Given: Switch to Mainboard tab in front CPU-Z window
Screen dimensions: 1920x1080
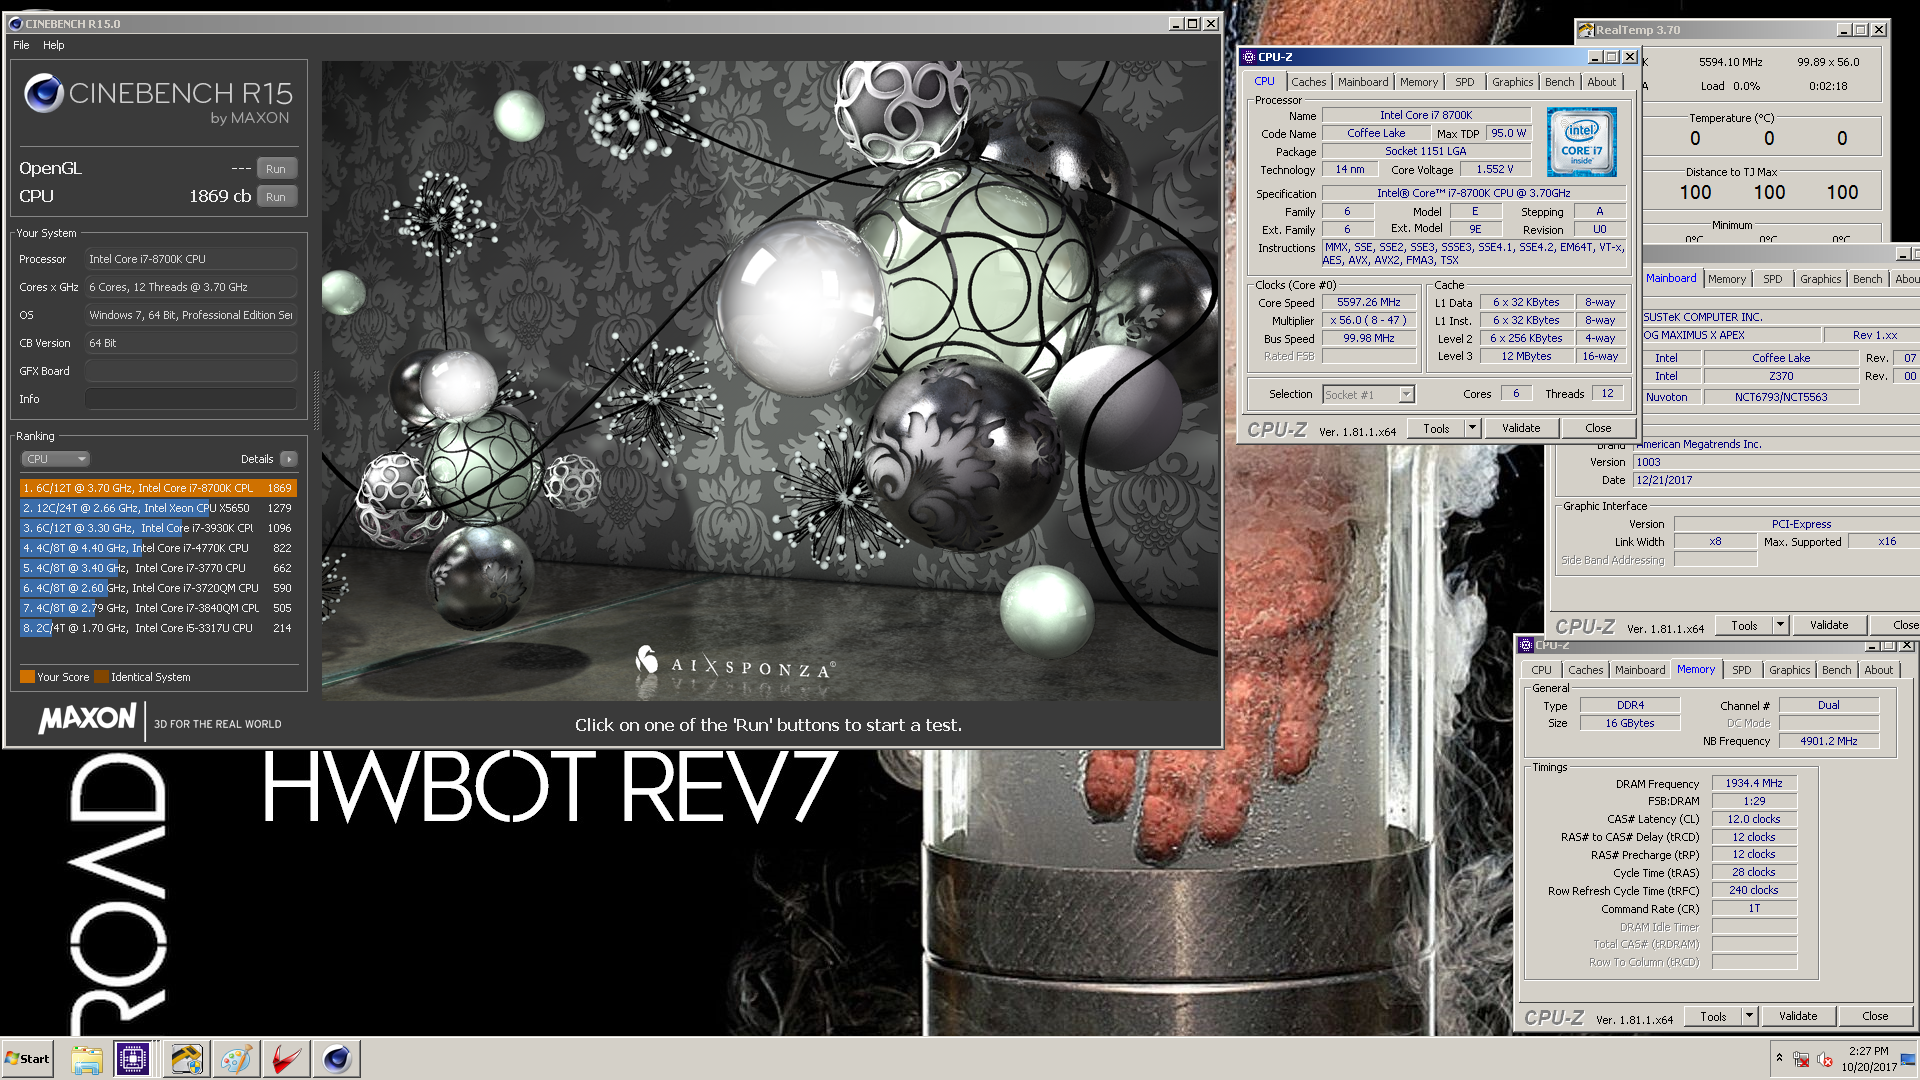Looking at the screenshot, I should pos(1363,82).
